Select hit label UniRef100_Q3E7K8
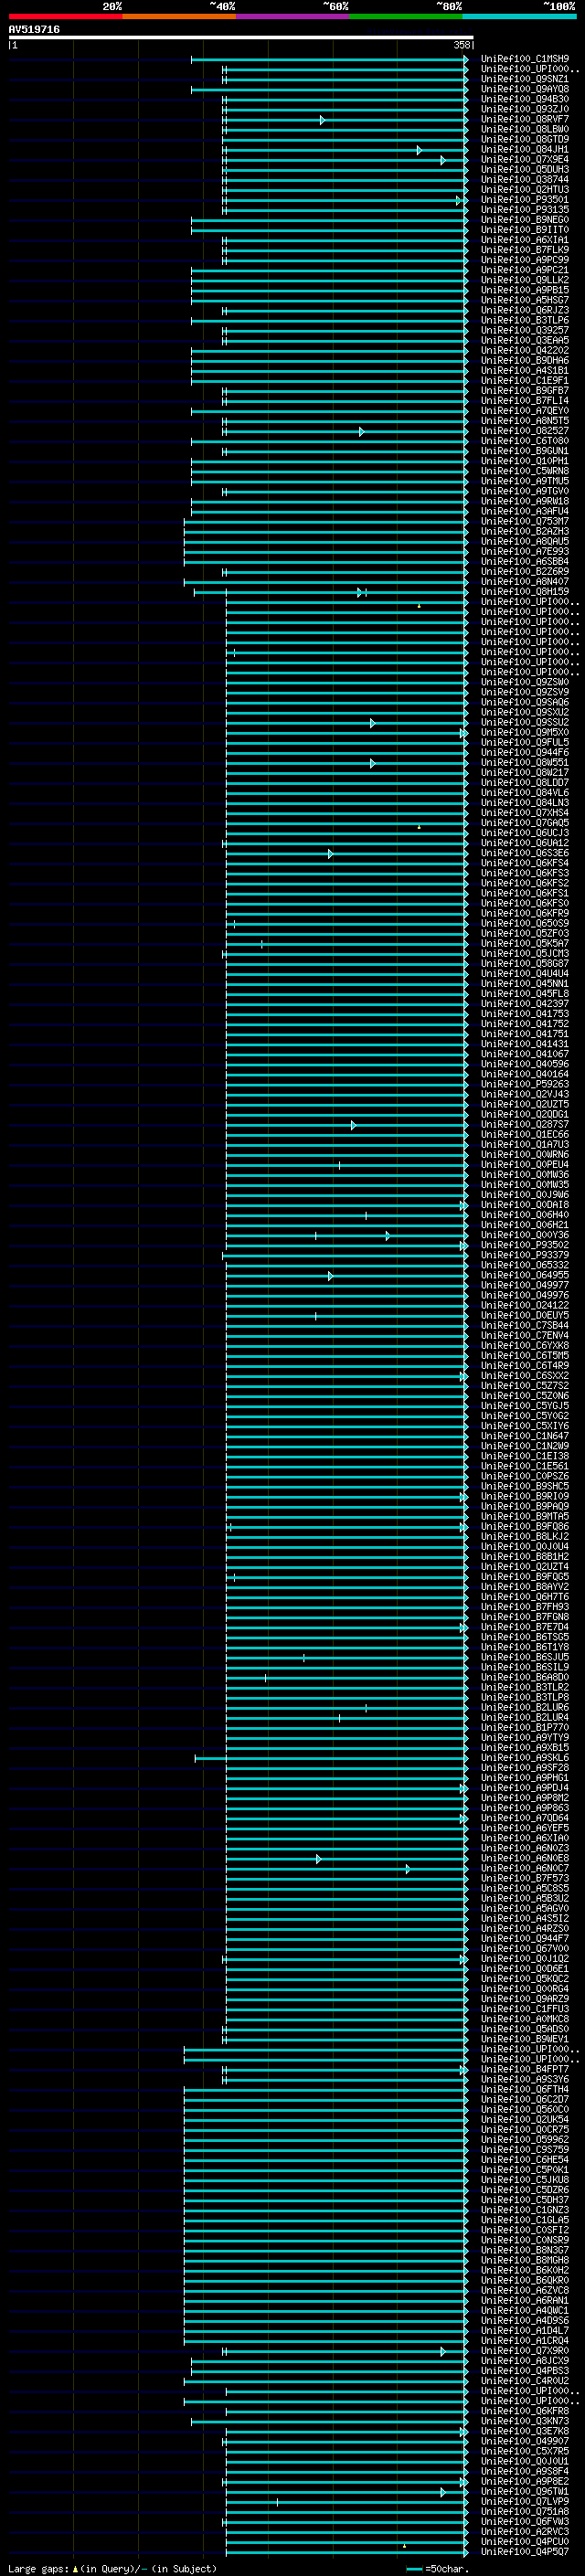 (x=524, y=2430)
